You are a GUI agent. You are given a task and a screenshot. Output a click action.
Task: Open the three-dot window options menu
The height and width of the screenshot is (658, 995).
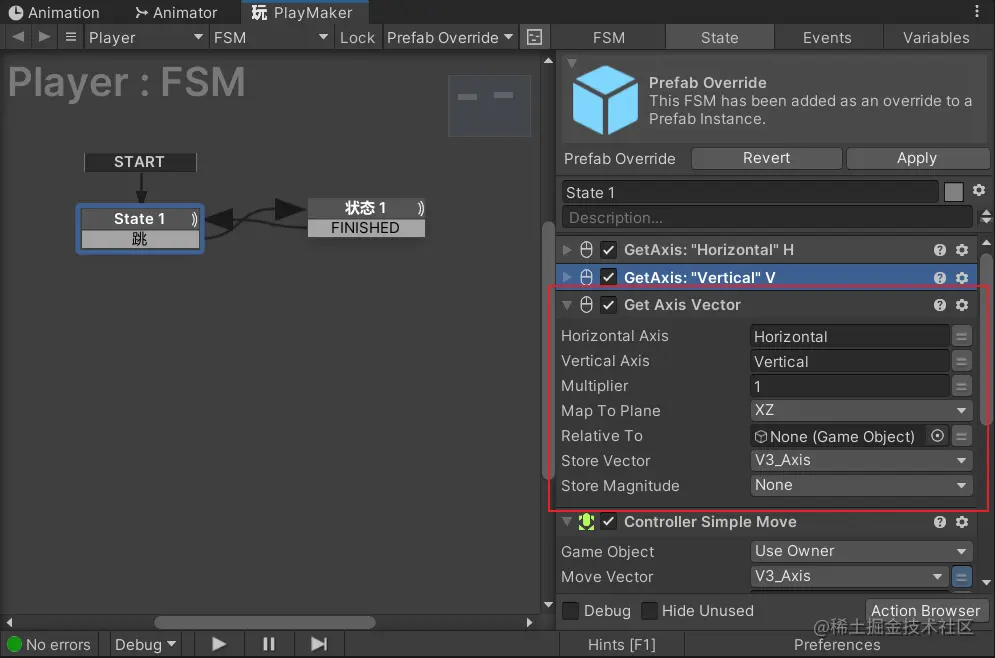click(x=977, y=11)
